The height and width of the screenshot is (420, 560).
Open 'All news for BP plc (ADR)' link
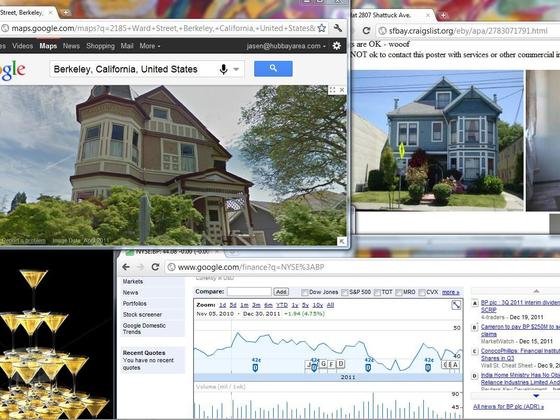(508, 406)
